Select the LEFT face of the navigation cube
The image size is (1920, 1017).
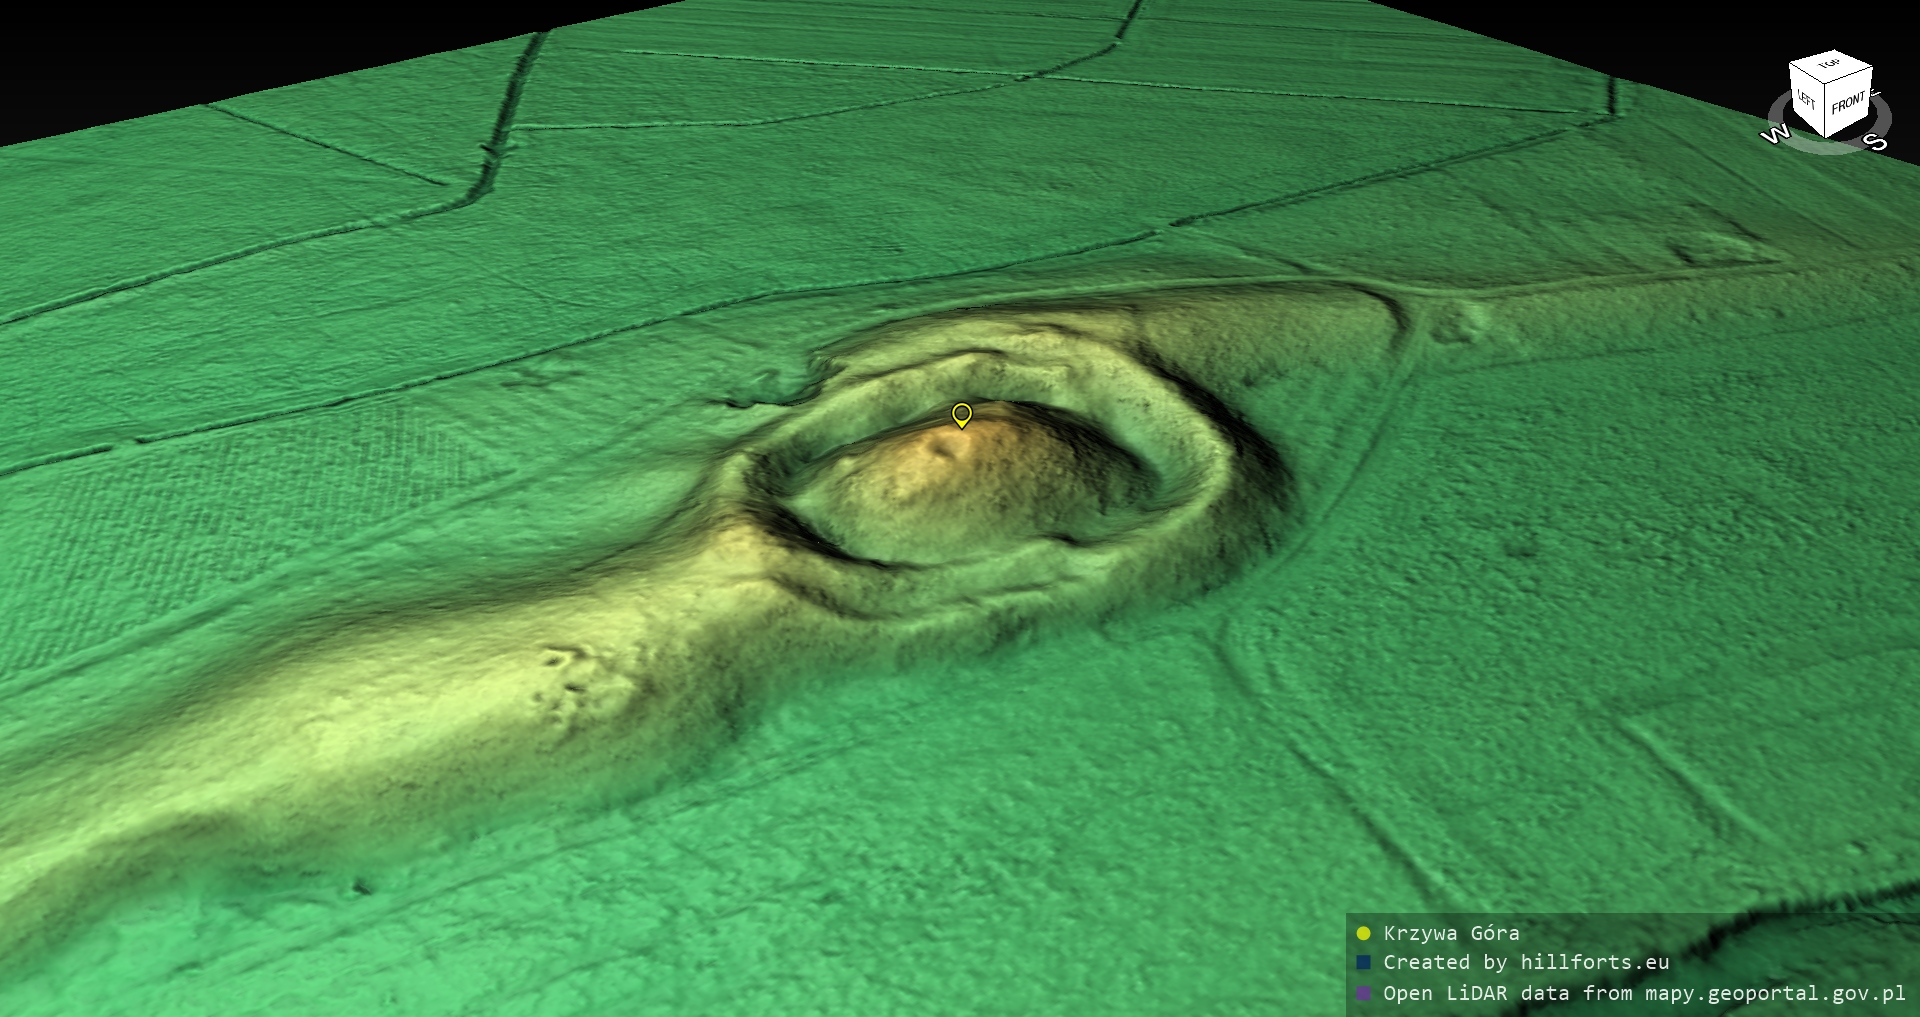click(x=1807, y=100)
